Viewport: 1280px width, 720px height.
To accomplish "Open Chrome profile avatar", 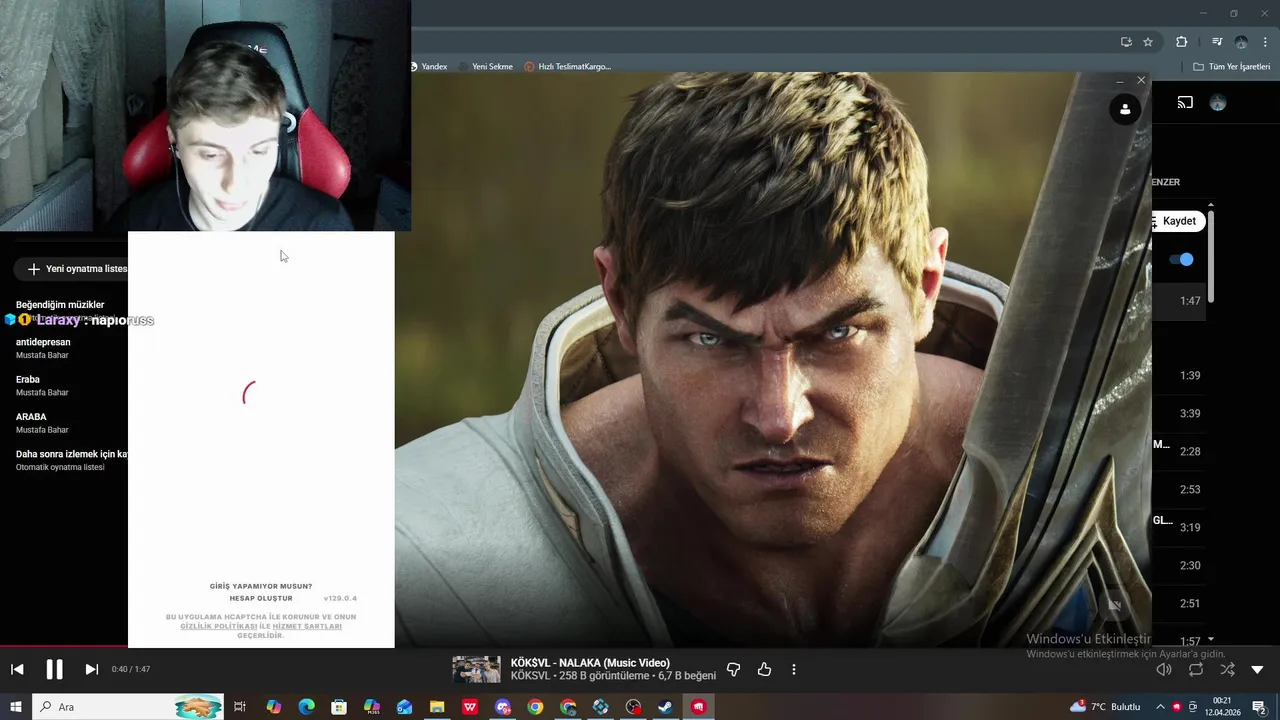I will pos(1241,42).
